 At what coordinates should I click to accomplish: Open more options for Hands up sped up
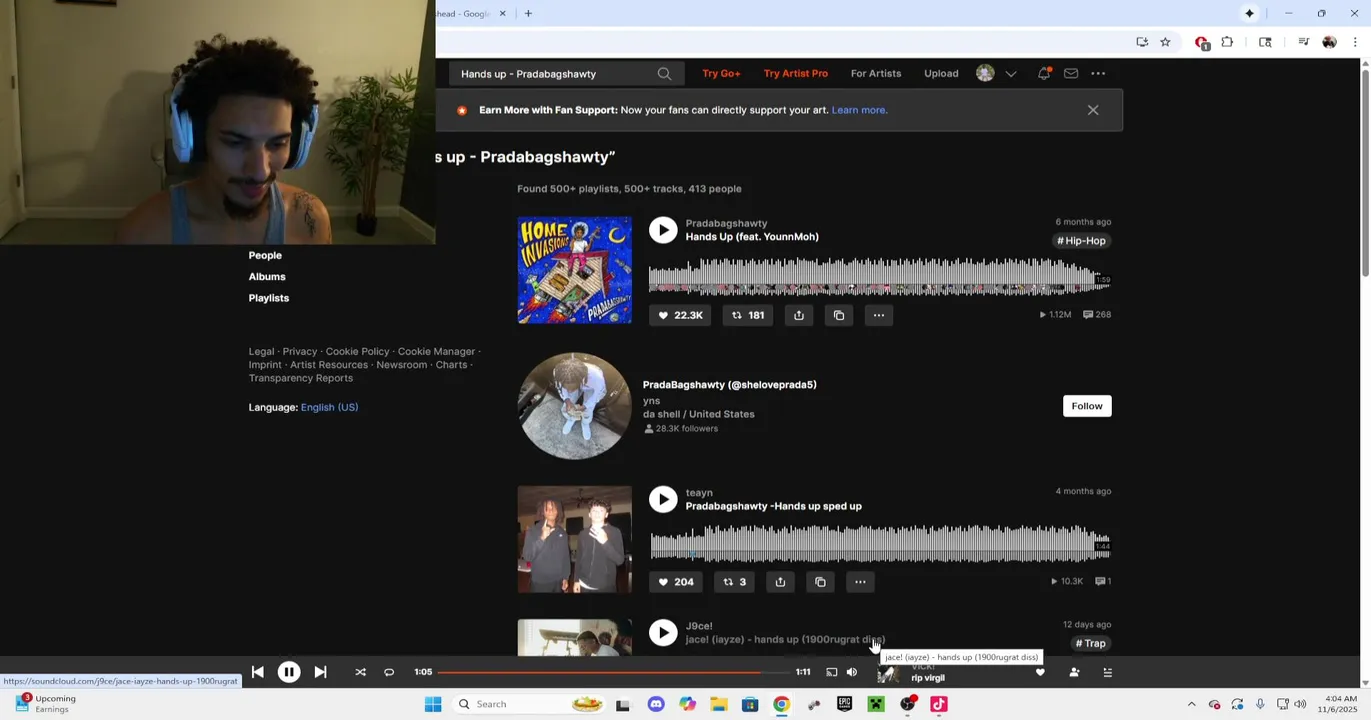click(x=860, y=582)
